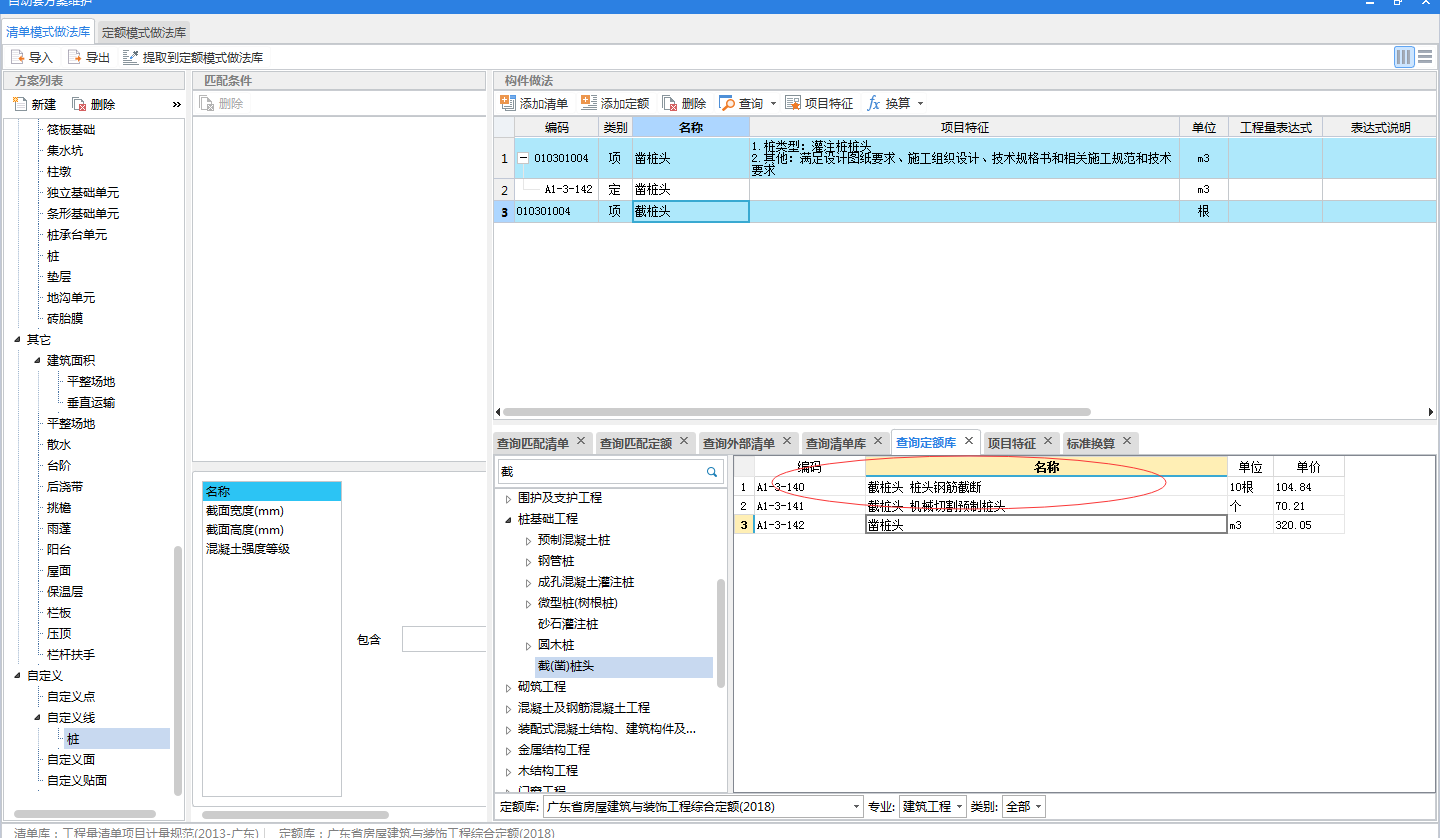Click the 新建 icon in 方案列表

[x=20, y=104]
